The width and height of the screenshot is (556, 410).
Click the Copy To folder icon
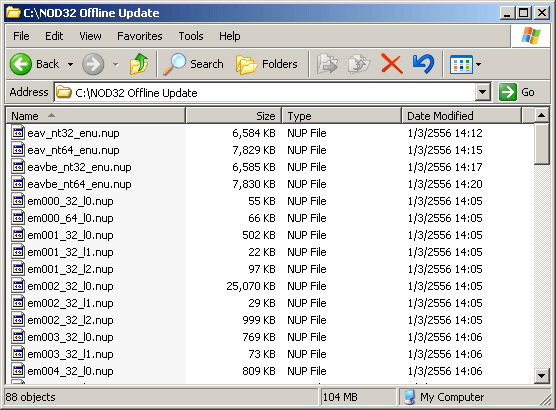point(358,64)
